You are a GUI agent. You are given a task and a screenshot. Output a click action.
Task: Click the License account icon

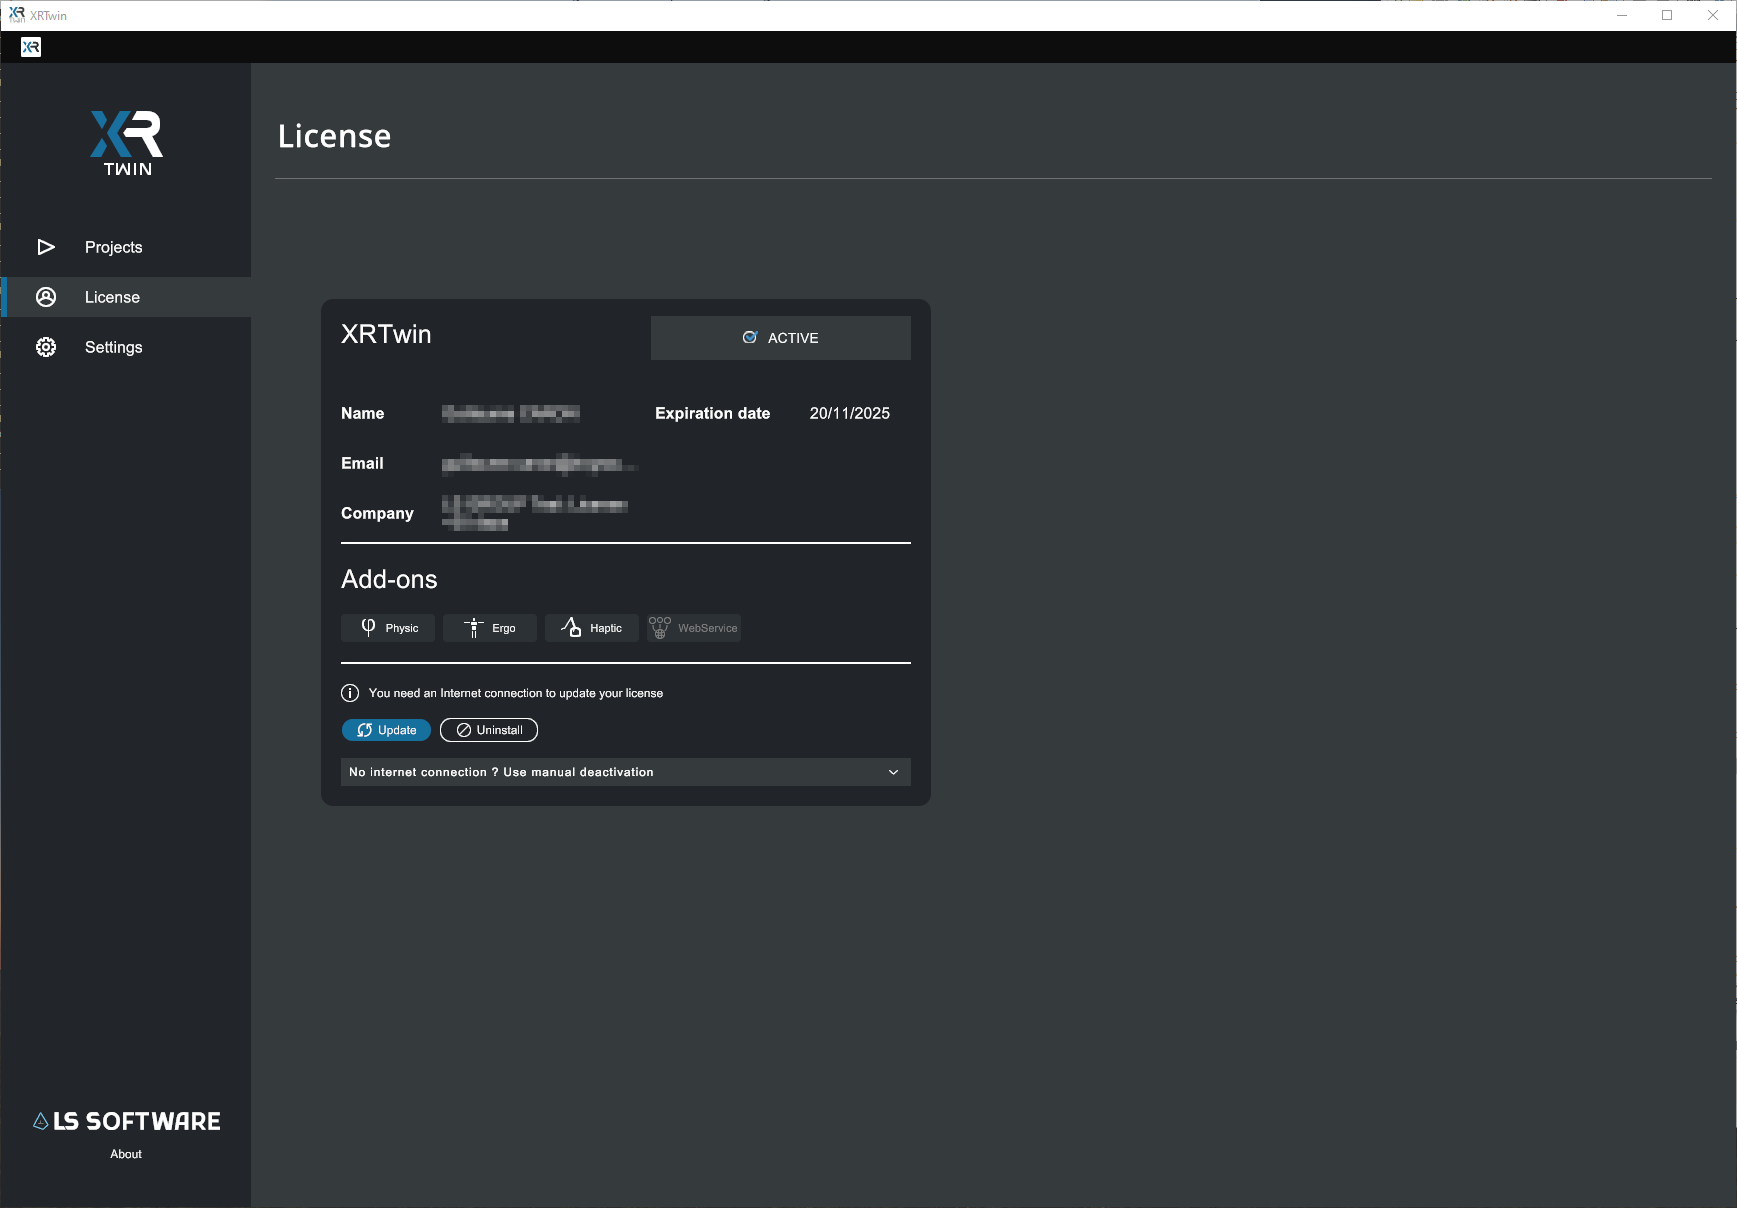pos(46,297)
